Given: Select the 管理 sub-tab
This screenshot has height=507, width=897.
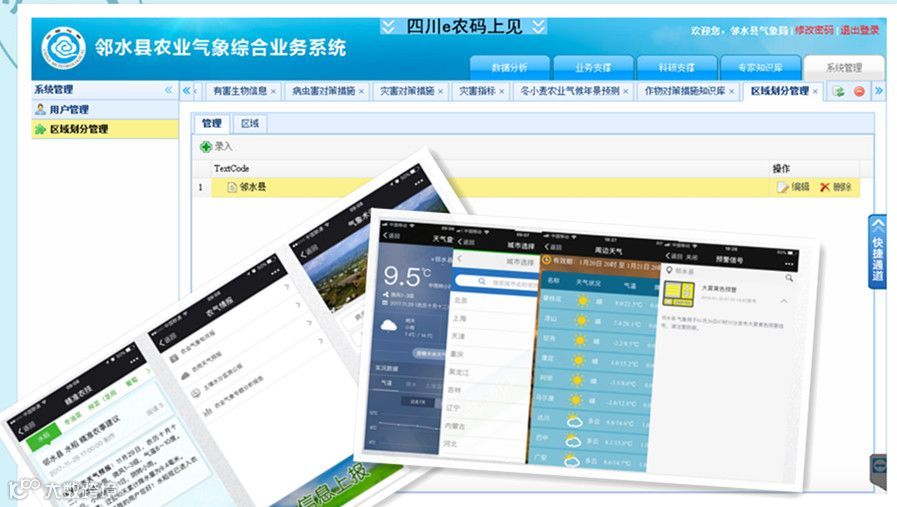Looking at the screenshot, I should pyautogui.click(x=211, y=124).
